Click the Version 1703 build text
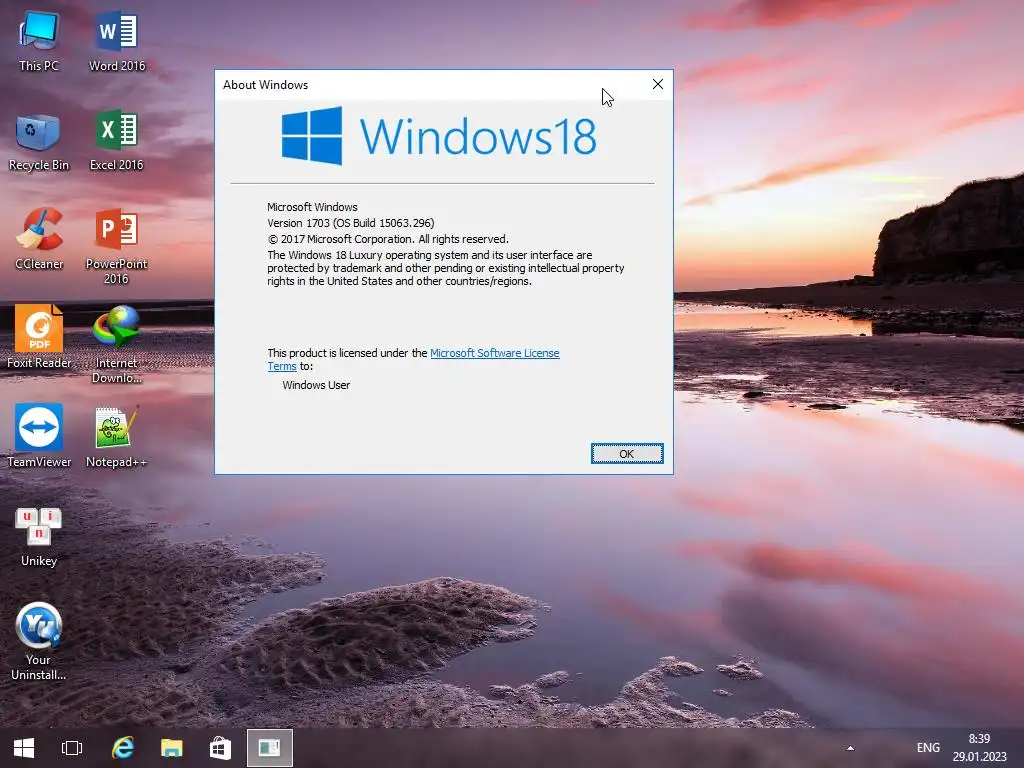1024x768 pixels. point(351,223)
